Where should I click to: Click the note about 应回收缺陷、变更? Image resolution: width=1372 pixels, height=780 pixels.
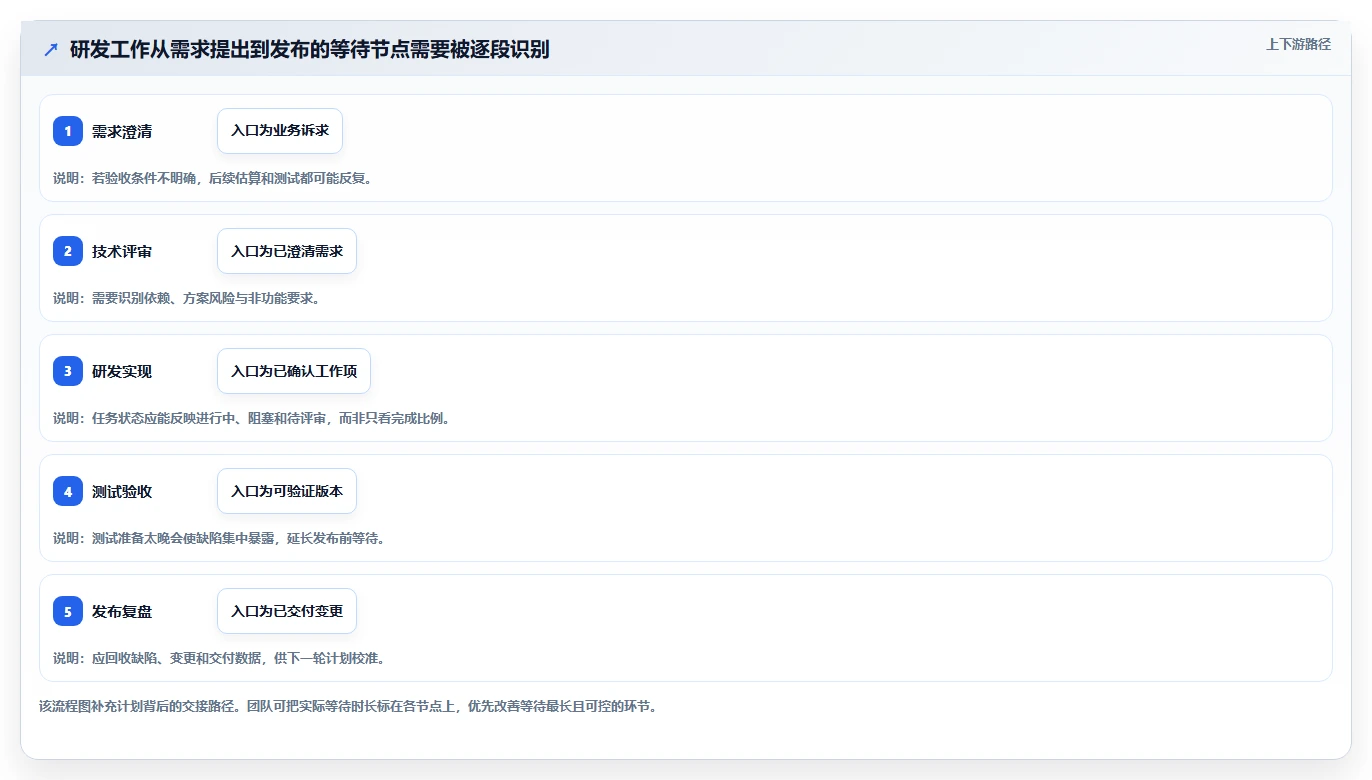[x=219, y=658]
